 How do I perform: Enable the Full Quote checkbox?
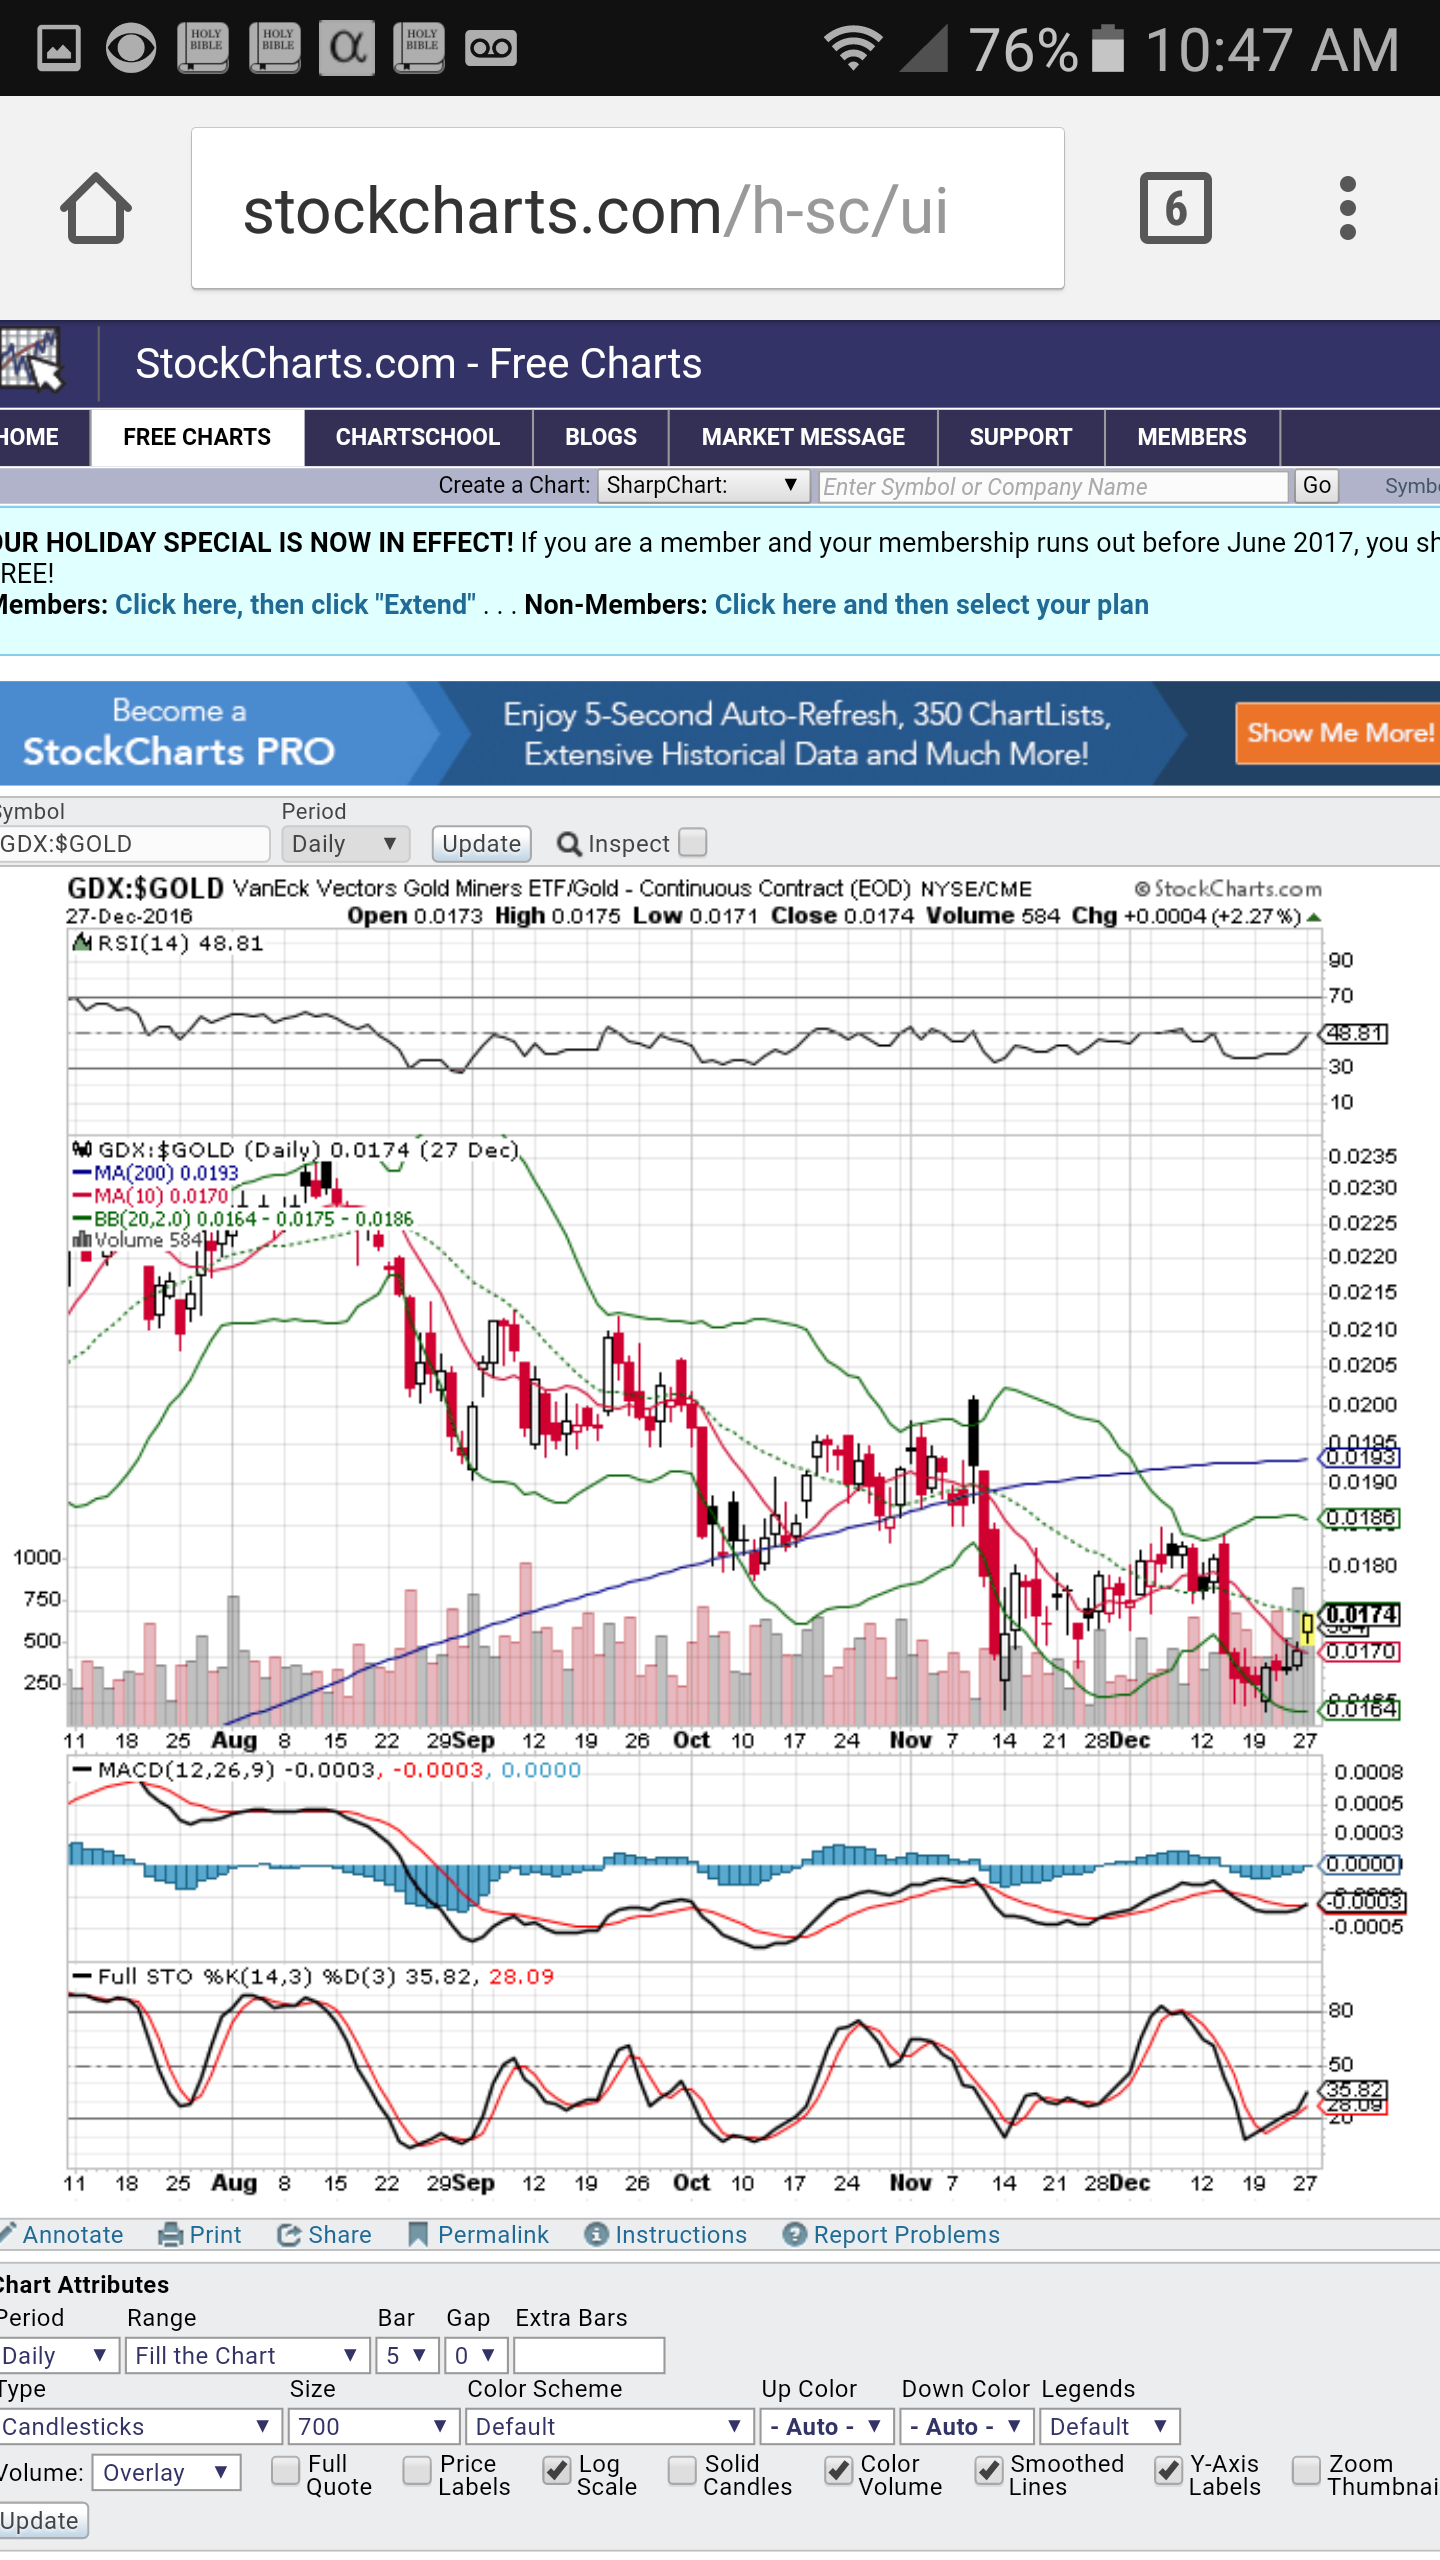point(286,2470)
